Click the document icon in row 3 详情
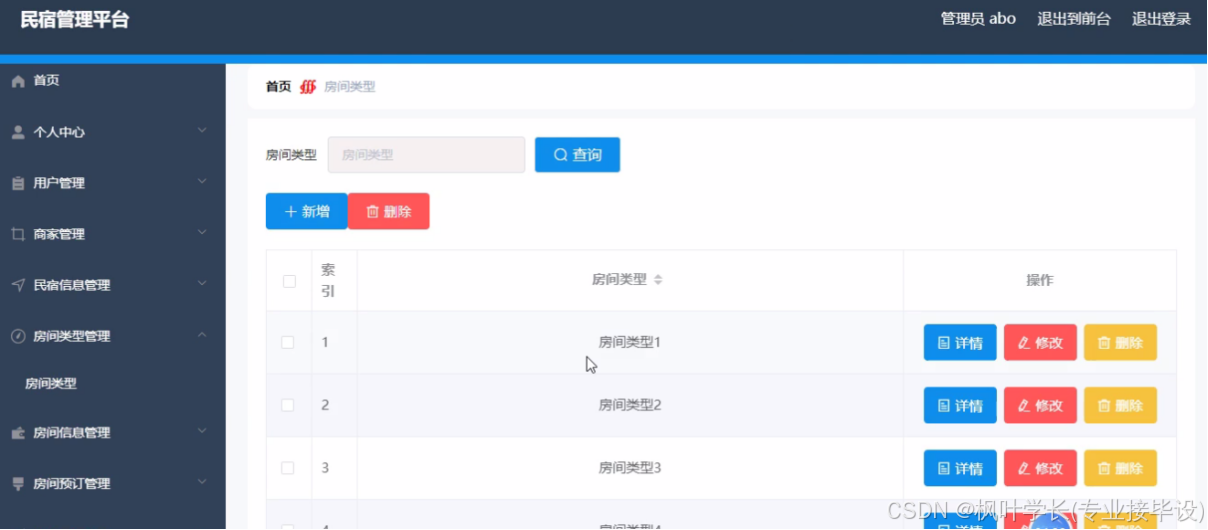The height and width of the screenshot is (530, 1208). (944, 468)
